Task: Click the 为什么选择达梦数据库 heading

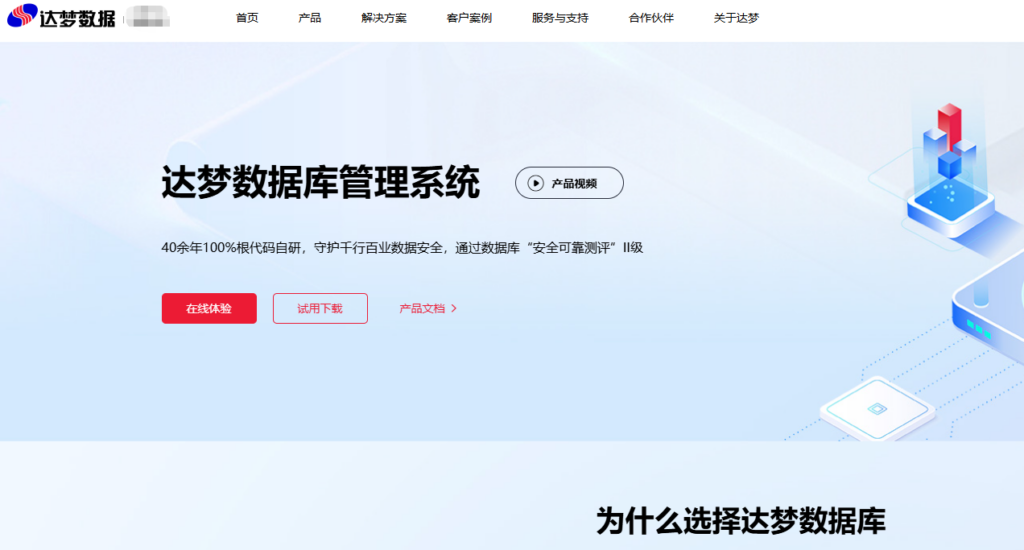Action: pyautogui.click(x=741, y=521)
